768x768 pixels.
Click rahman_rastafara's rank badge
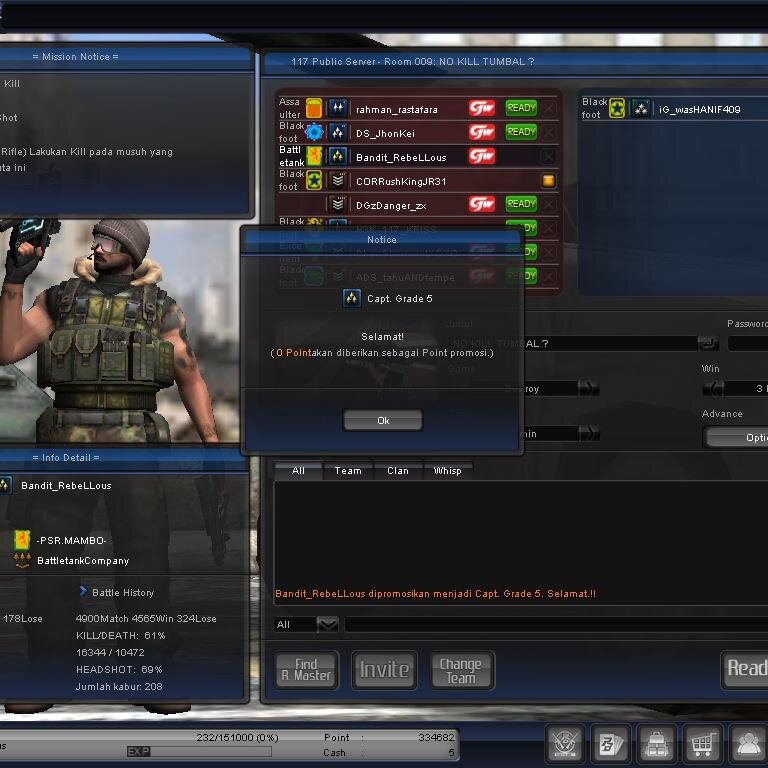coord(337,108)
